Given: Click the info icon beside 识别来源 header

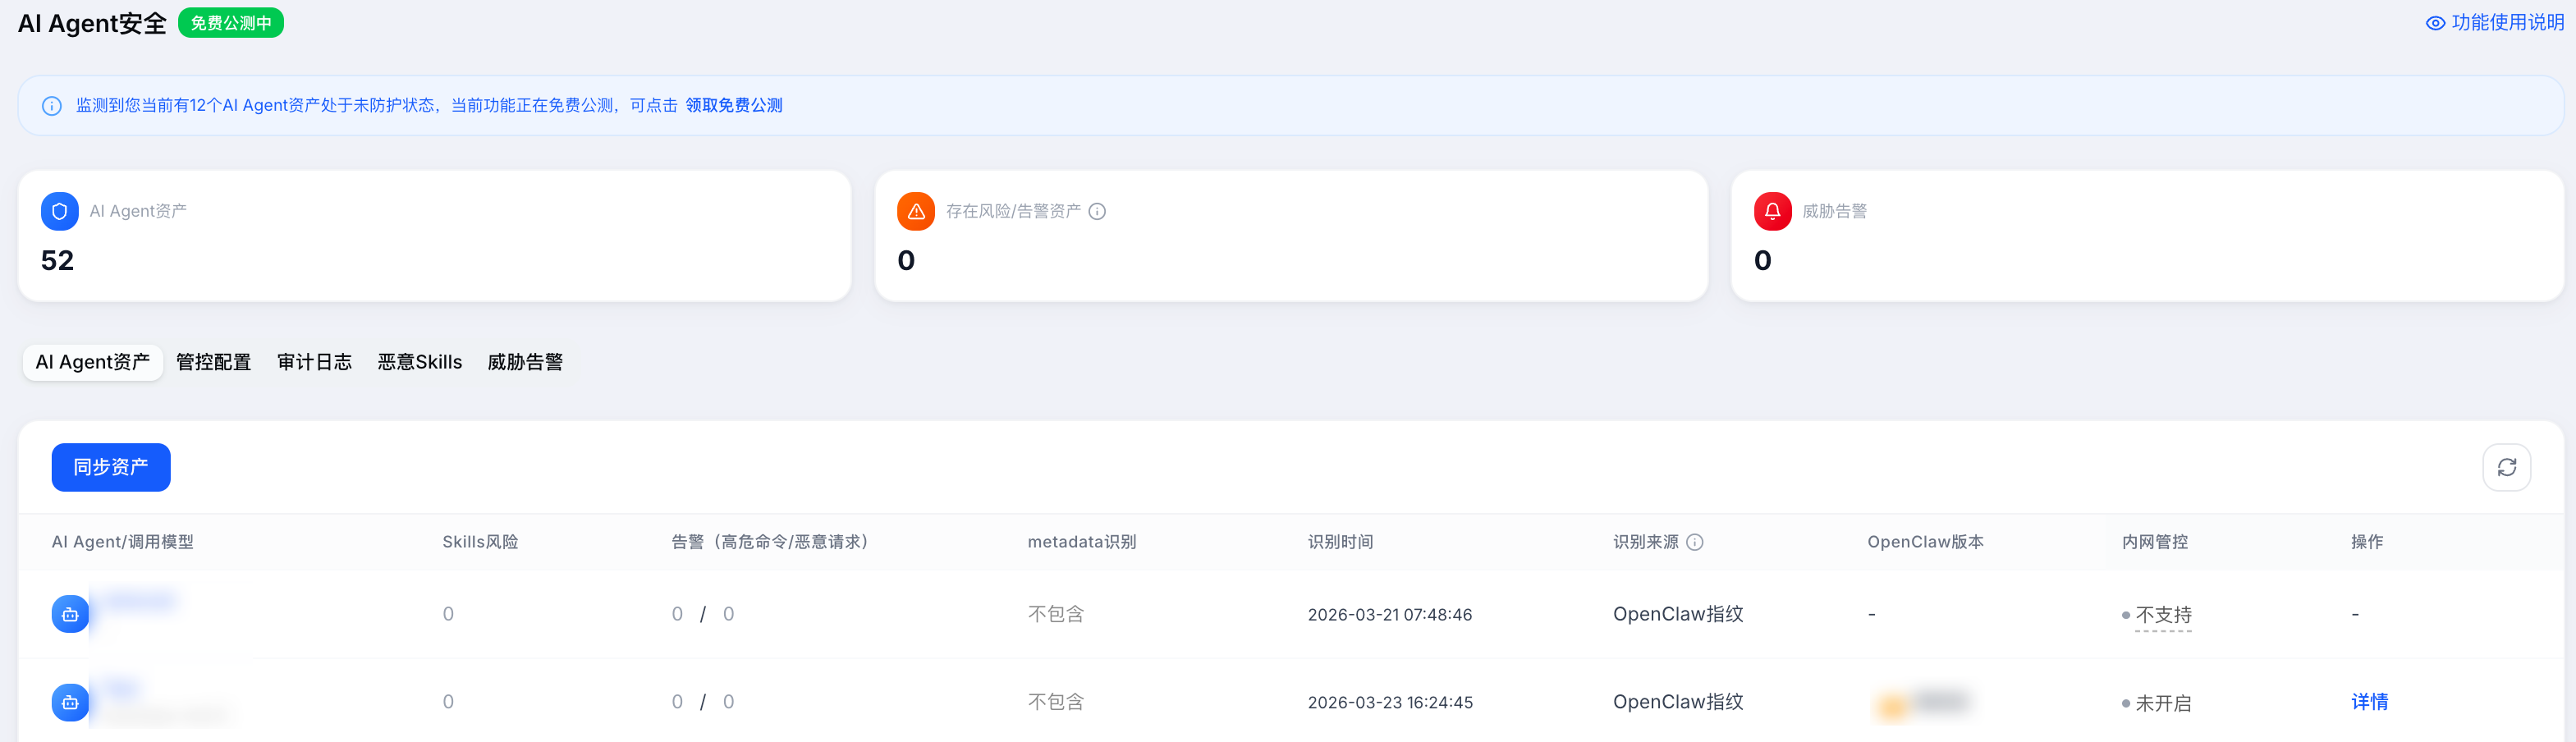Looking at the screenshot, I should point(1695,542).
